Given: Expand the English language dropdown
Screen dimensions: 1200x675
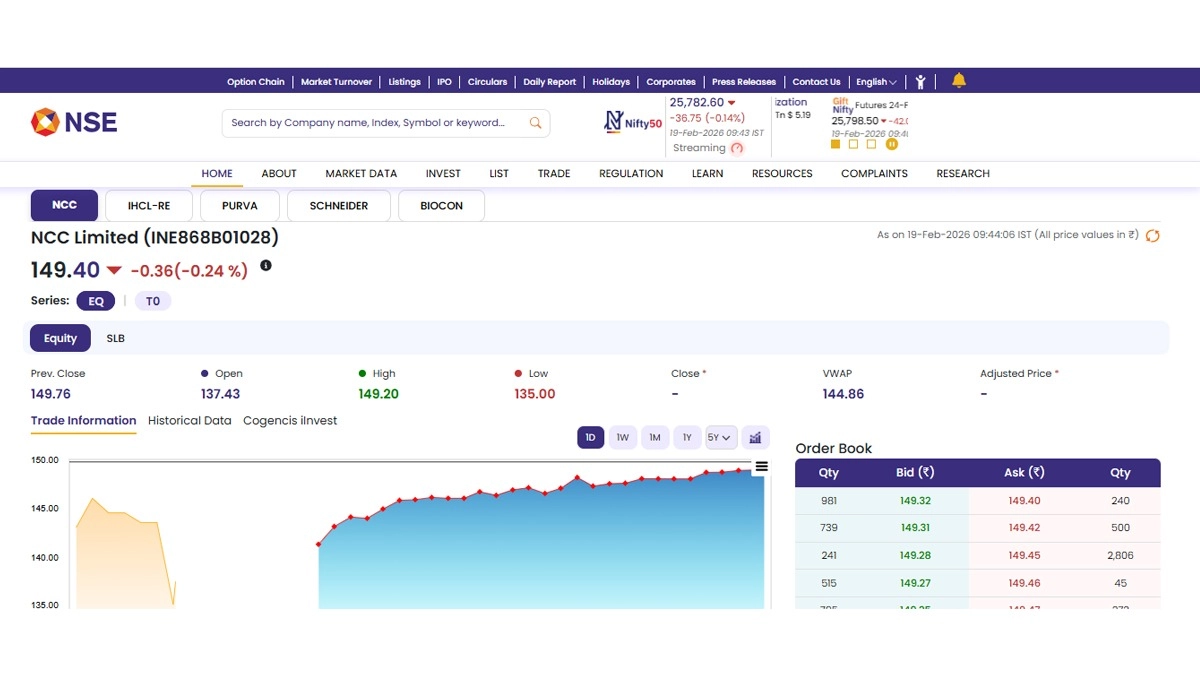Looking at the screenshot, I should point(876,82).
